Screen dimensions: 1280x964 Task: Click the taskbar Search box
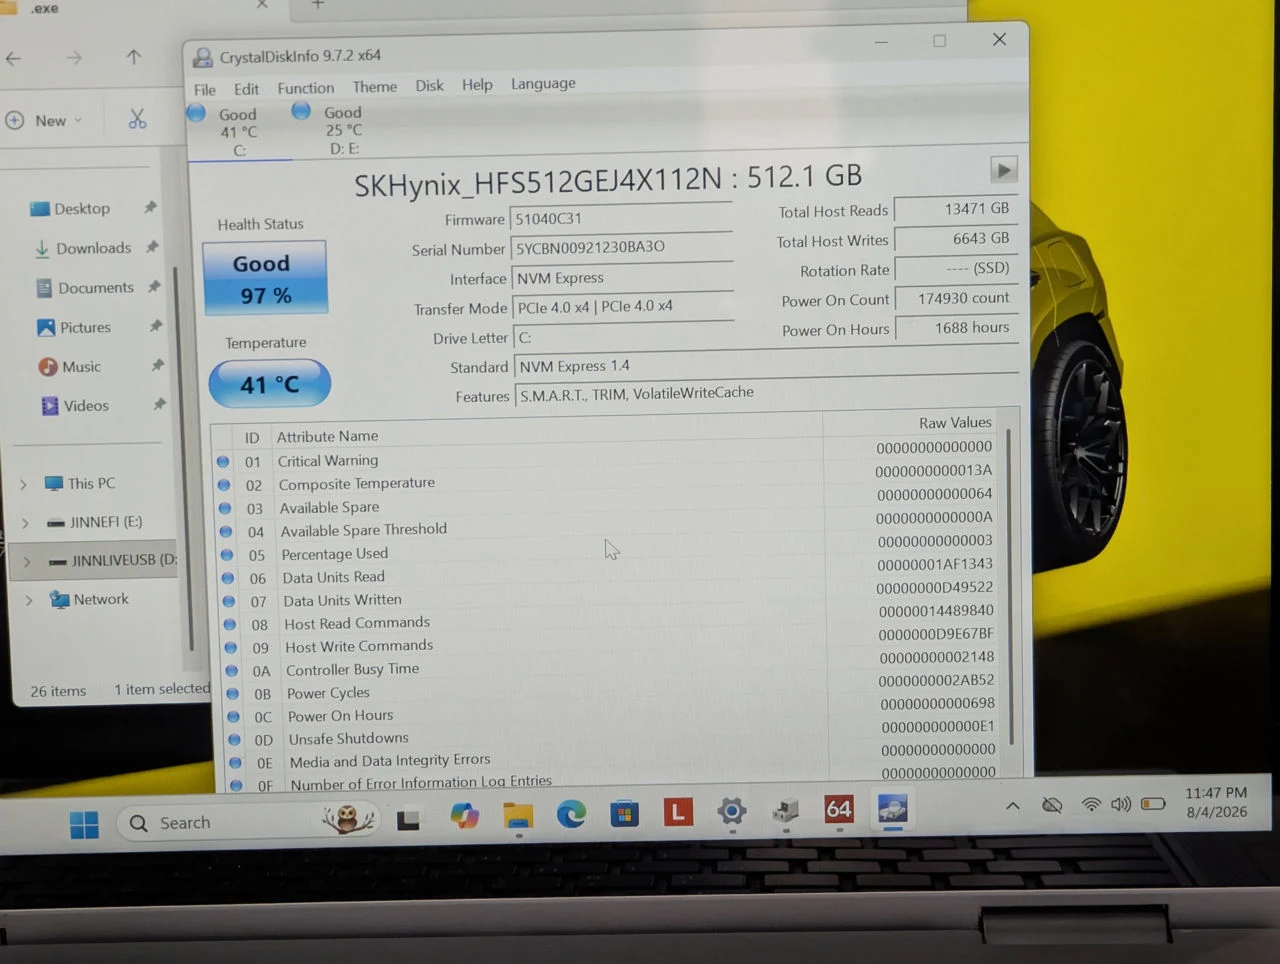pos(248,822)
